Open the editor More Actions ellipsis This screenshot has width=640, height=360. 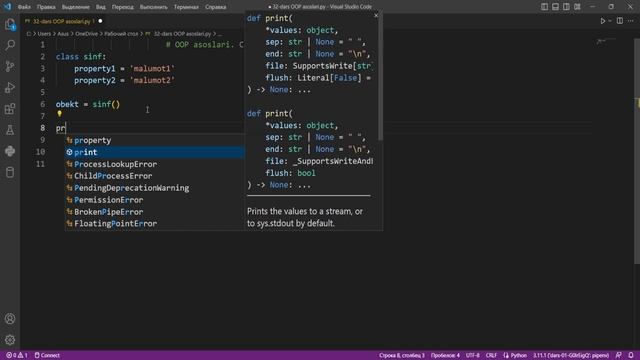tap(631, 21)
